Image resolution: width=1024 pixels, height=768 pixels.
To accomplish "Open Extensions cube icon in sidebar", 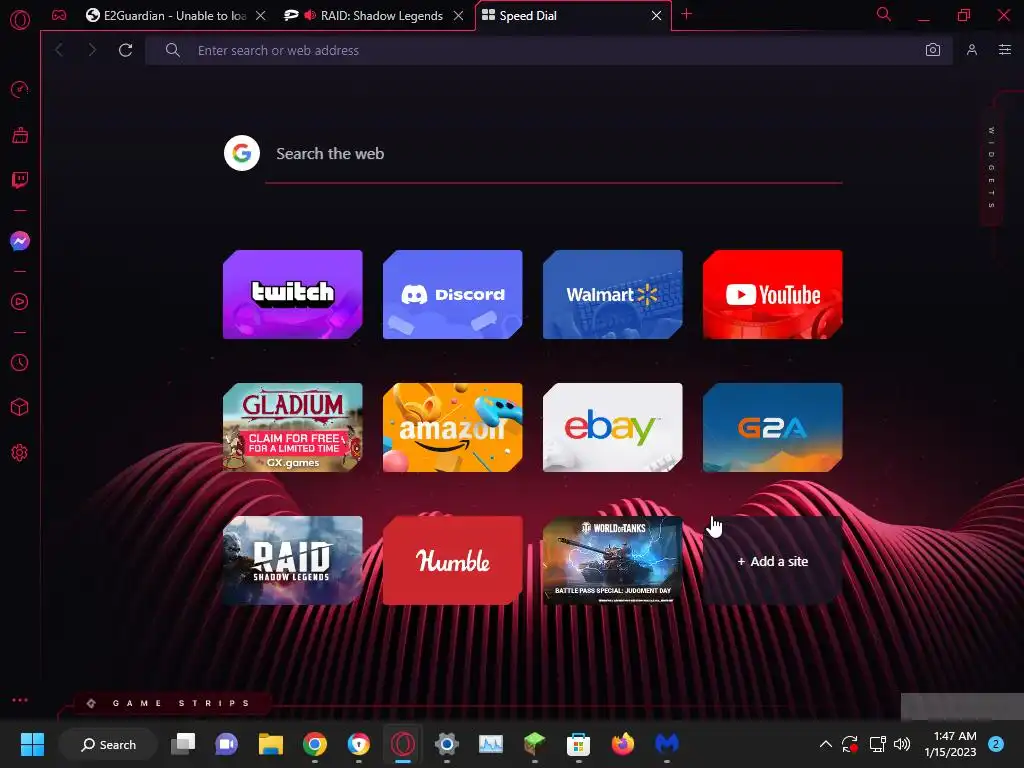I will (x=20, y=408).
